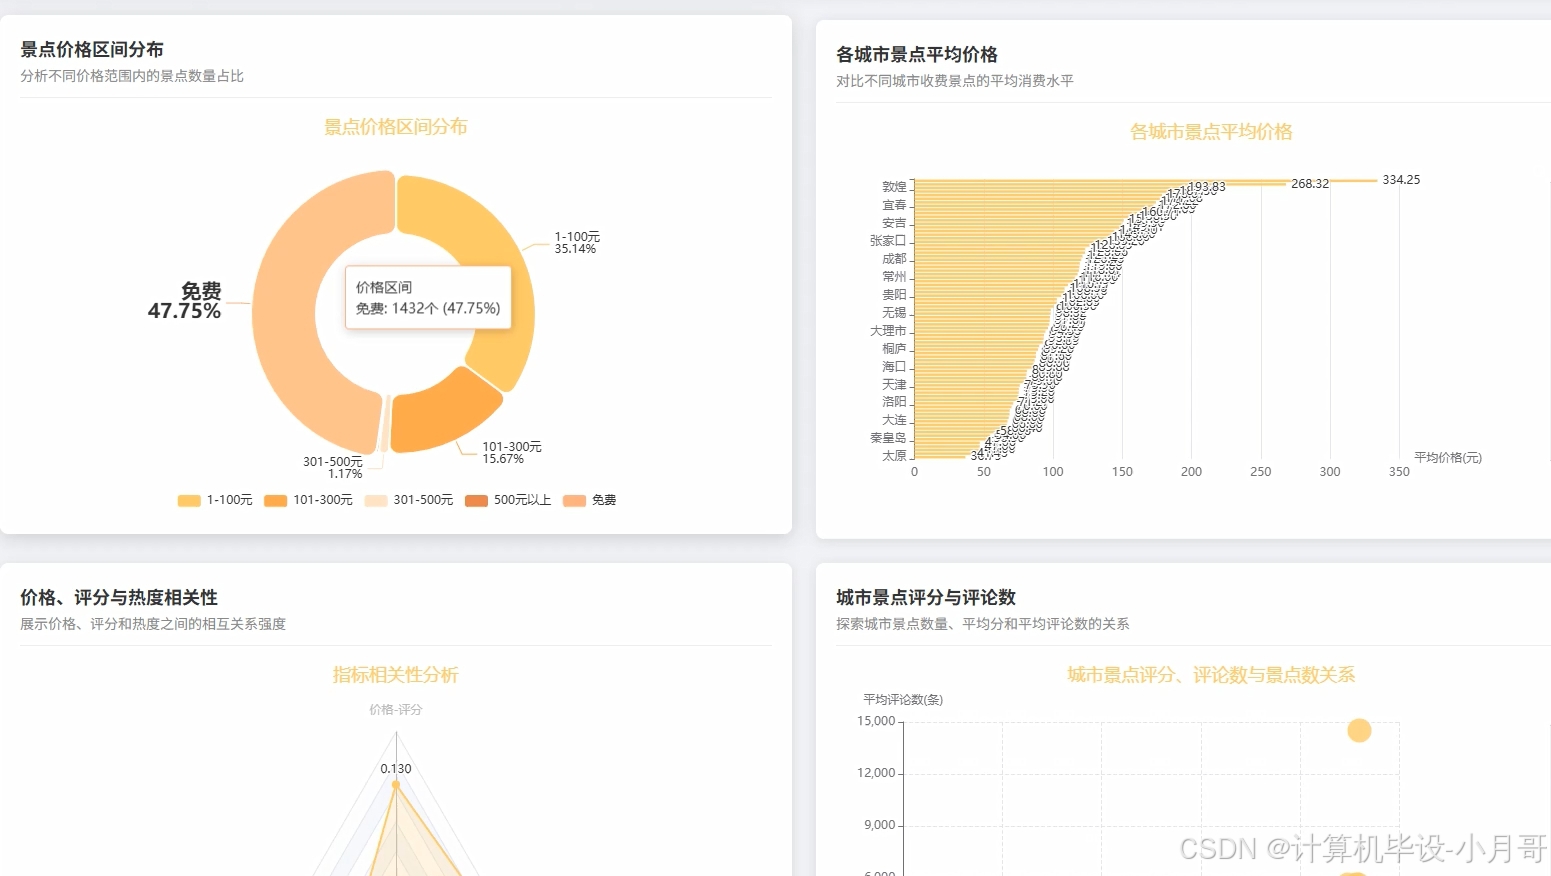Click the 张家口 city axis label

click(888, 241)
